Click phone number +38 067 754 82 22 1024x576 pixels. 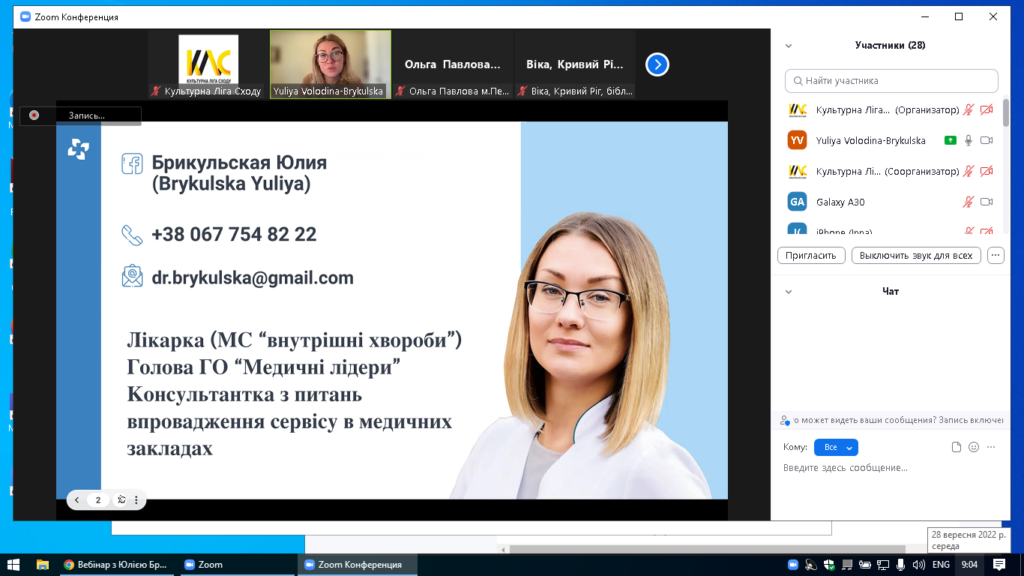[x=234, y=234]
